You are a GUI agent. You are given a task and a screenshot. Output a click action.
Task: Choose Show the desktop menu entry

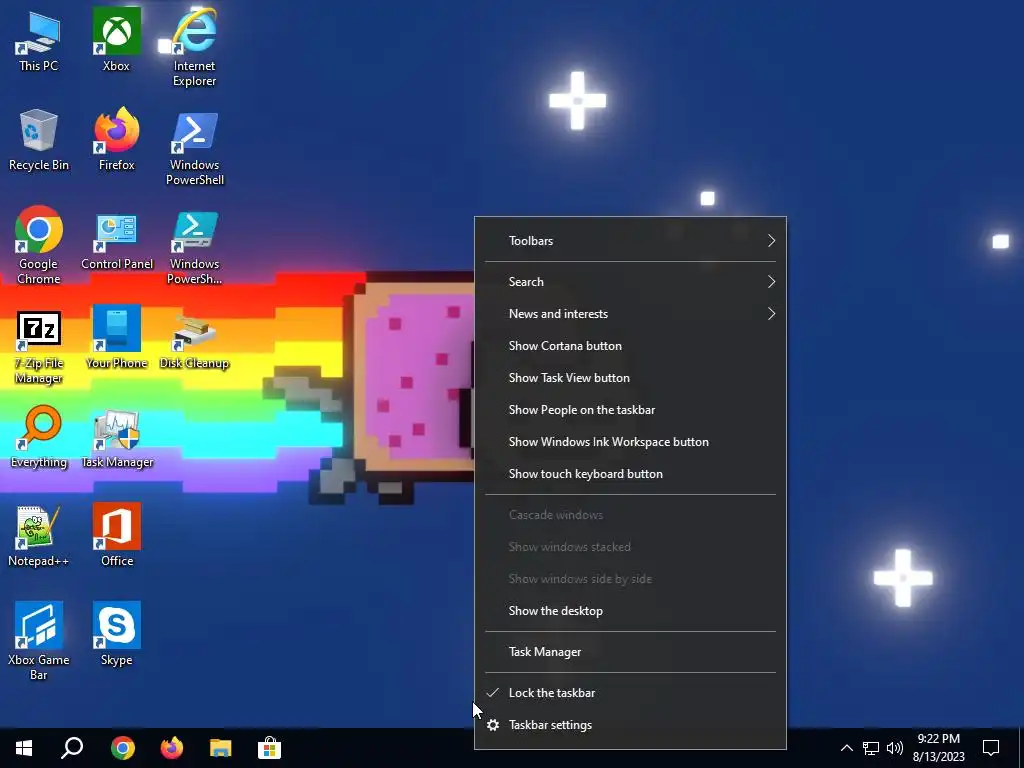(x=630, y=611)
